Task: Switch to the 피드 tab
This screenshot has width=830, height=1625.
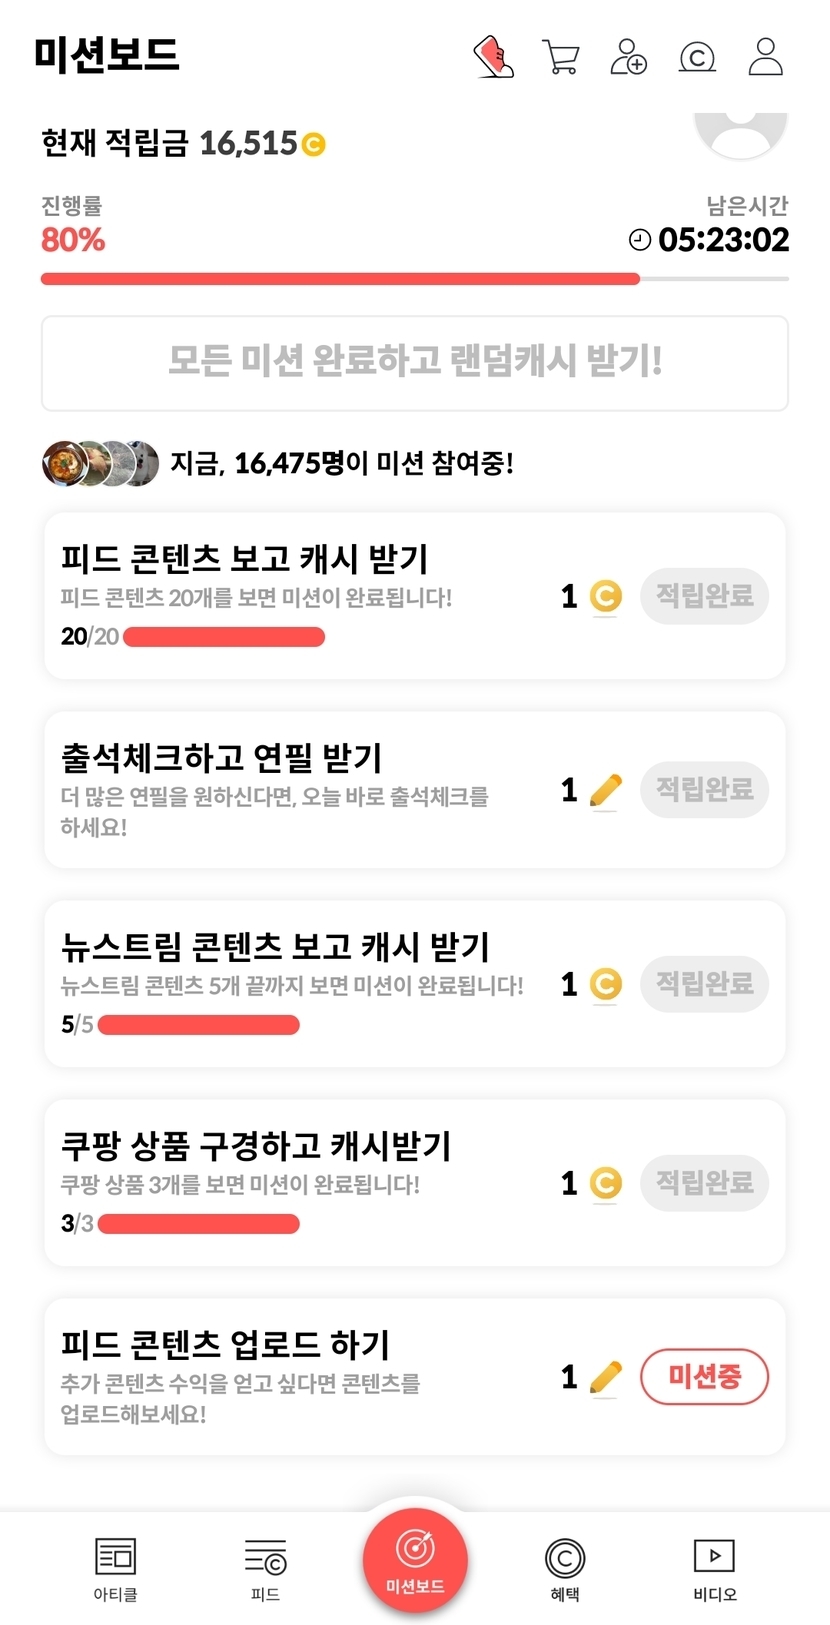Action: [265, 1568]
